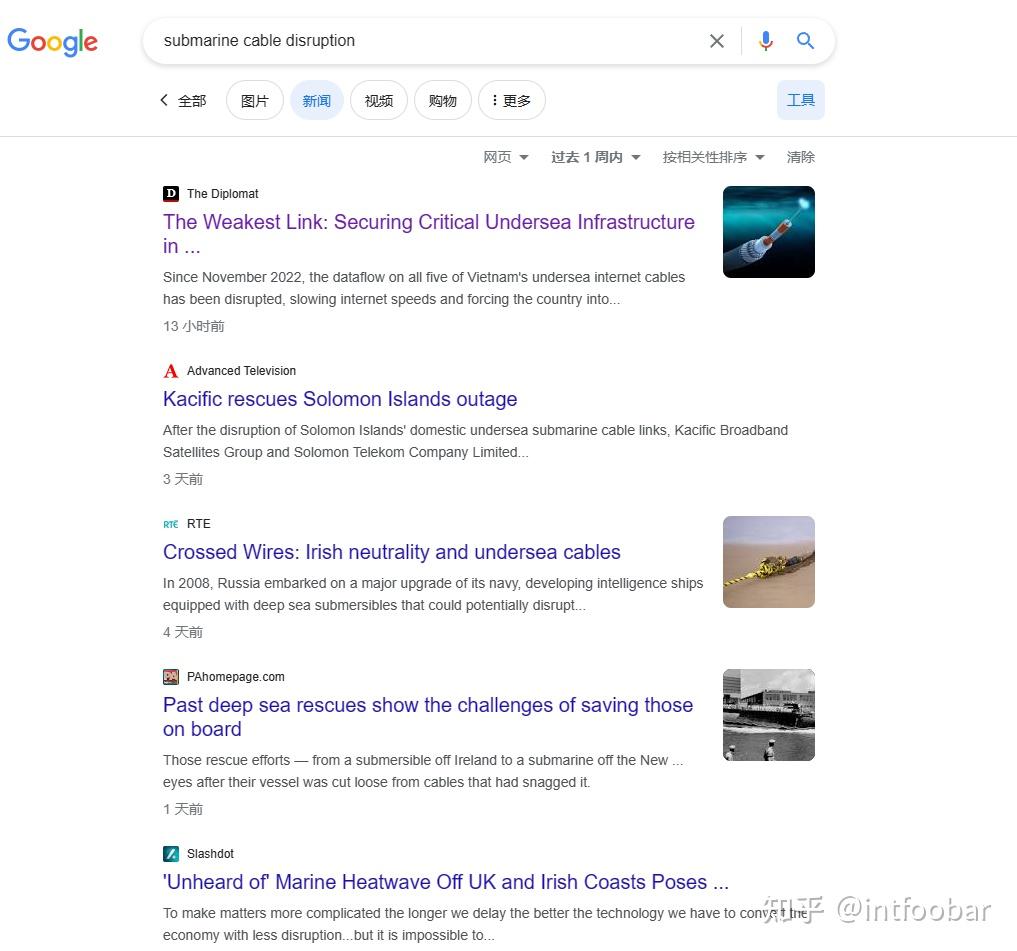Click the black and white submarine thumbnail
This screenshot has width=1017, height=951.
[769, 715]
